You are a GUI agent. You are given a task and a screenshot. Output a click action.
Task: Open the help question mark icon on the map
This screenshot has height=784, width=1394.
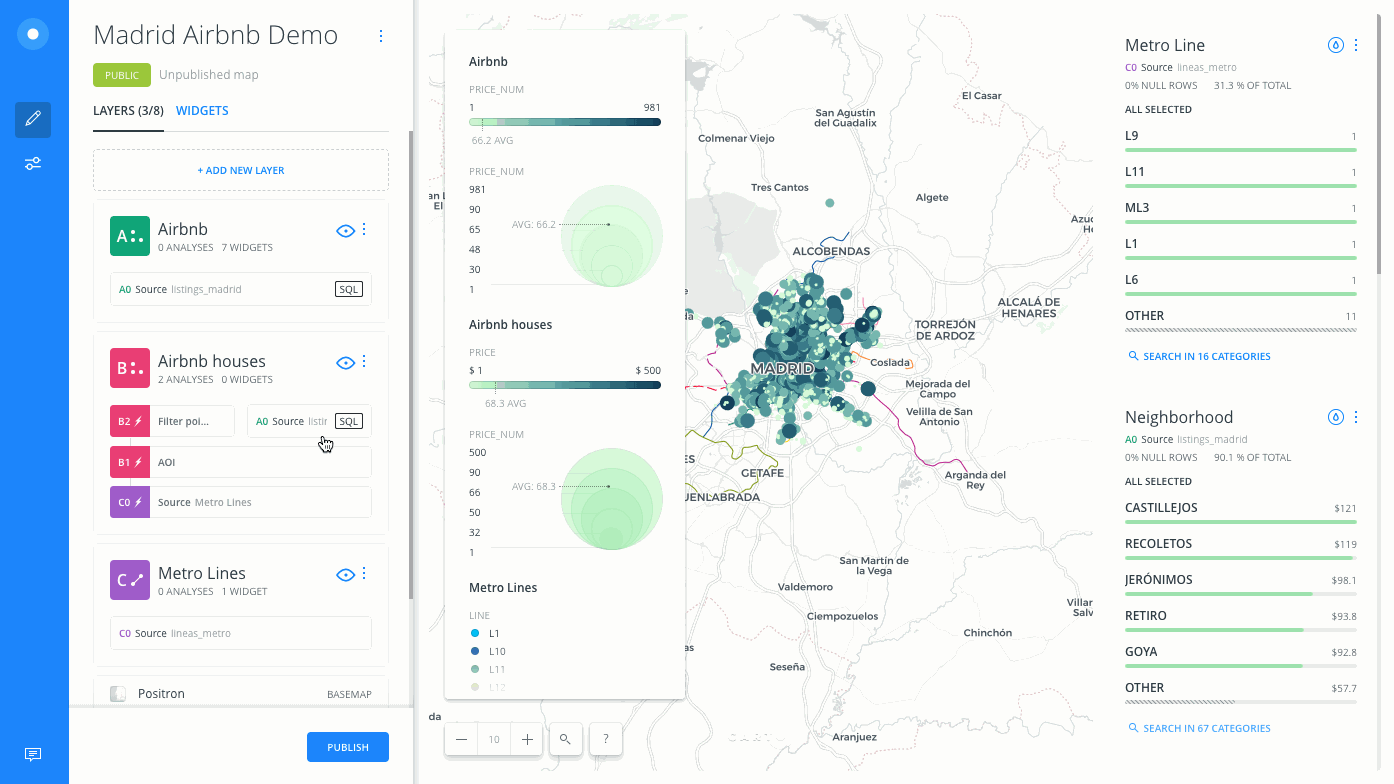coord(605,738)
